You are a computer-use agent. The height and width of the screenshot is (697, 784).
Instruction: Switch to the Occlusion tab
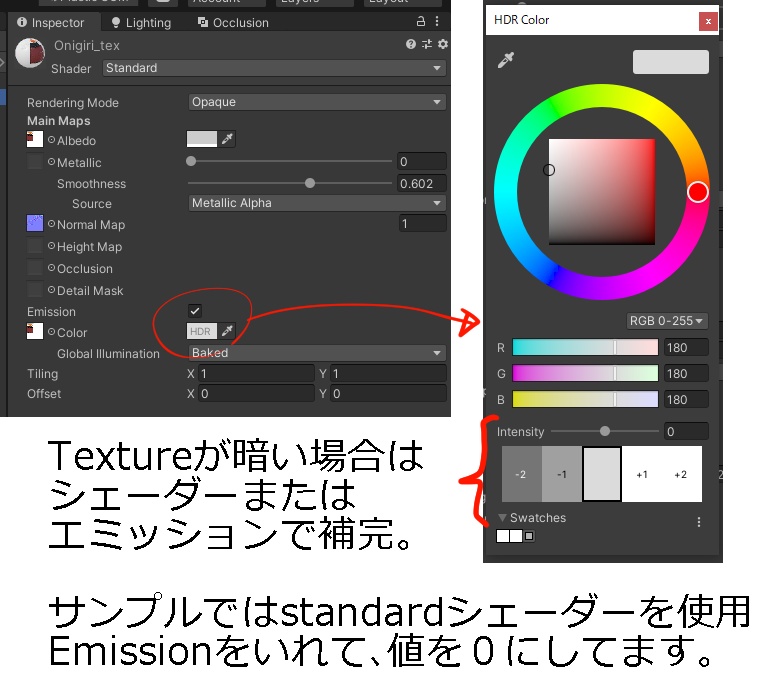point(234,22)
